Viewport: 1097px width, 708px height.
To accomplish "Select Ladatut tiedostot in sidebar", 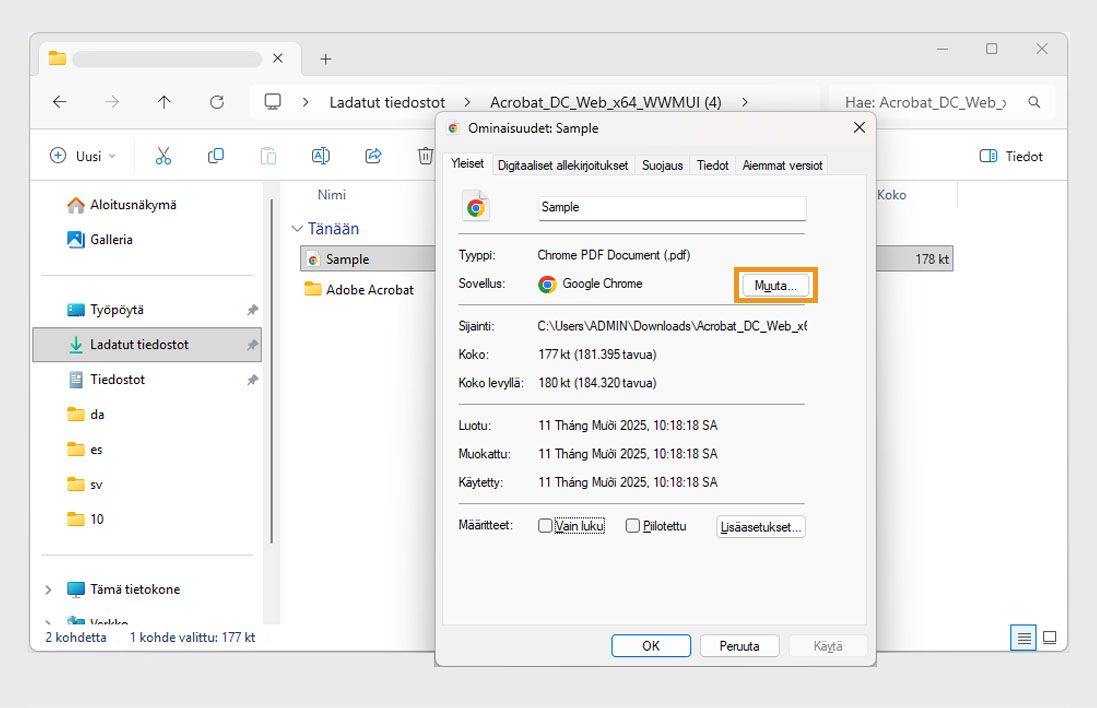I will pyautogui.click(x=147, y=345).
